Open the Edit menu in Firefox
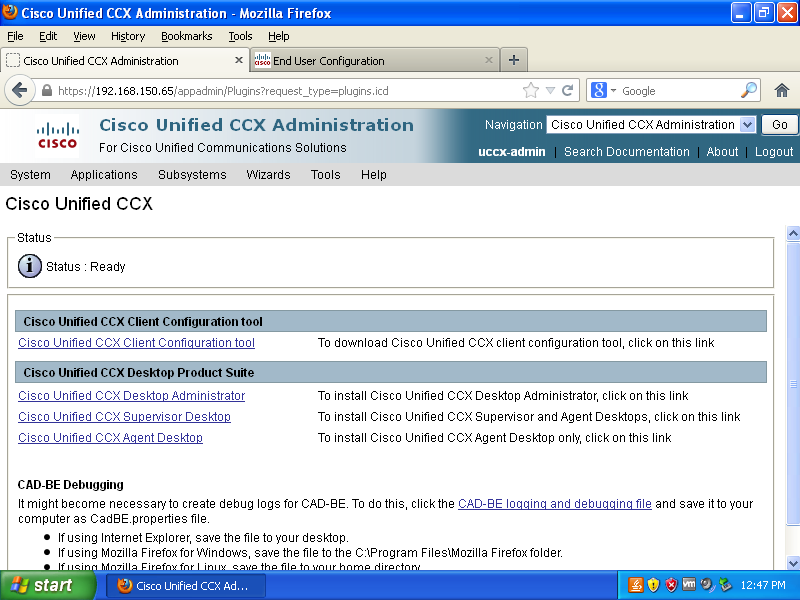The width and height of the screenshot is (800, 600). click(48, 36)
